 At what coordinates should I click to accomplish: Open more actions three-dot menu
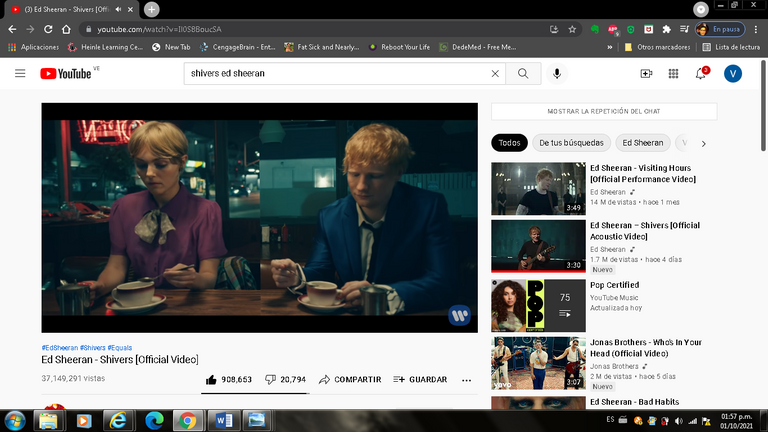pyautogui.click(x=466, y=380)
